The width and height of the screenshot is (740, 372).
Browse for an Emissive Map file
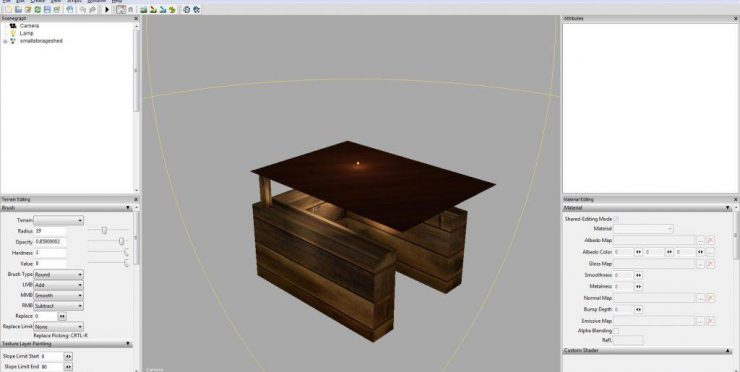700,321
